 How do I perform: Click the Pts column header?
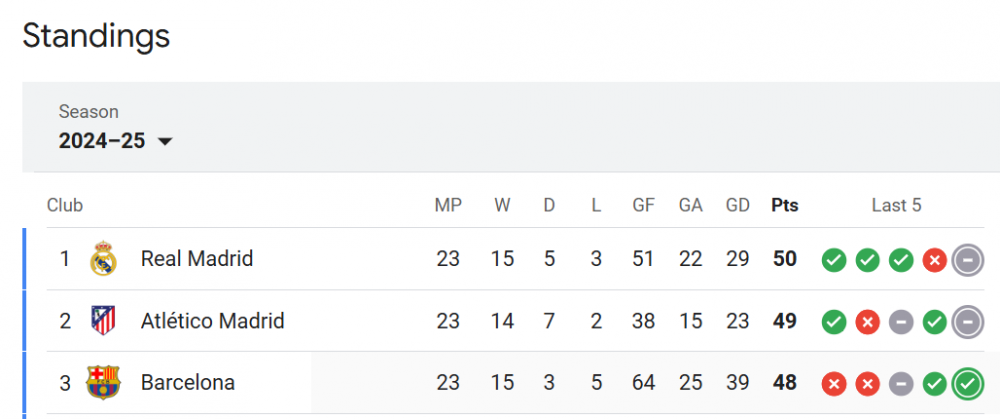785,206
